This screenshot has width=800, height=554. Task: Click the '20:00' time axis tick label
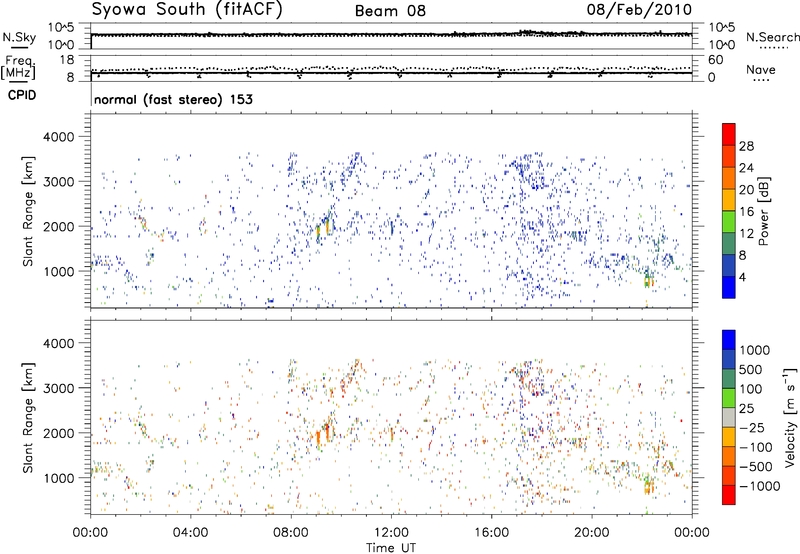pos(592,533)
